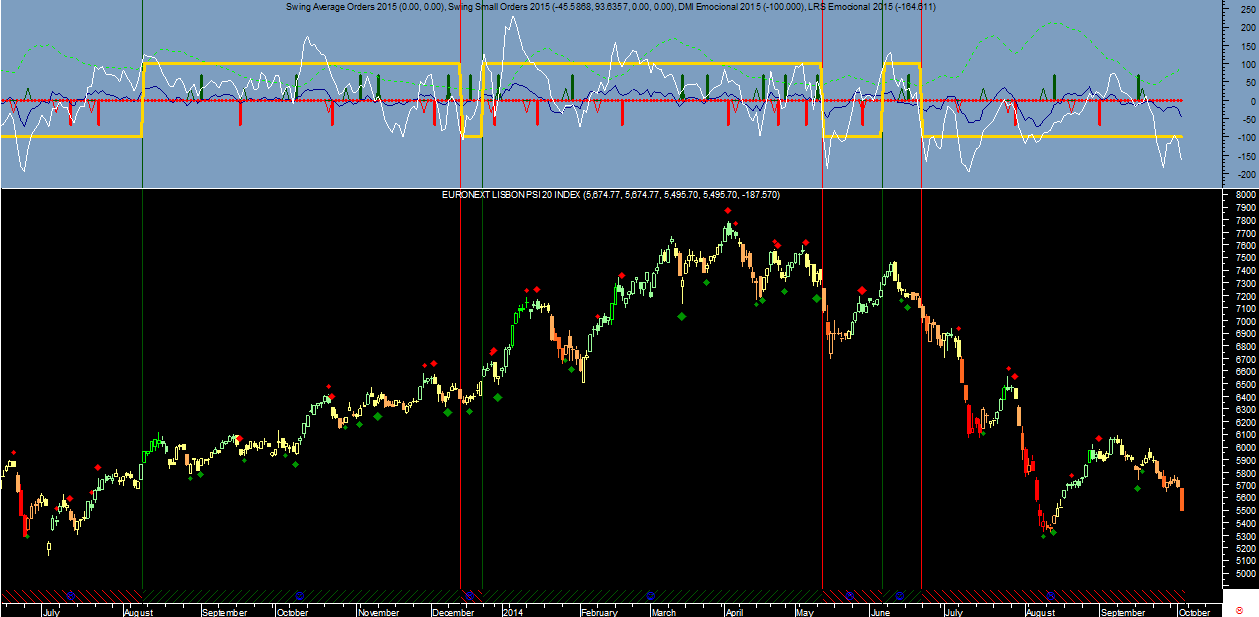The image size is (1259, 617).
Task: Click the April label on the time axis
Action: (734, 611)
